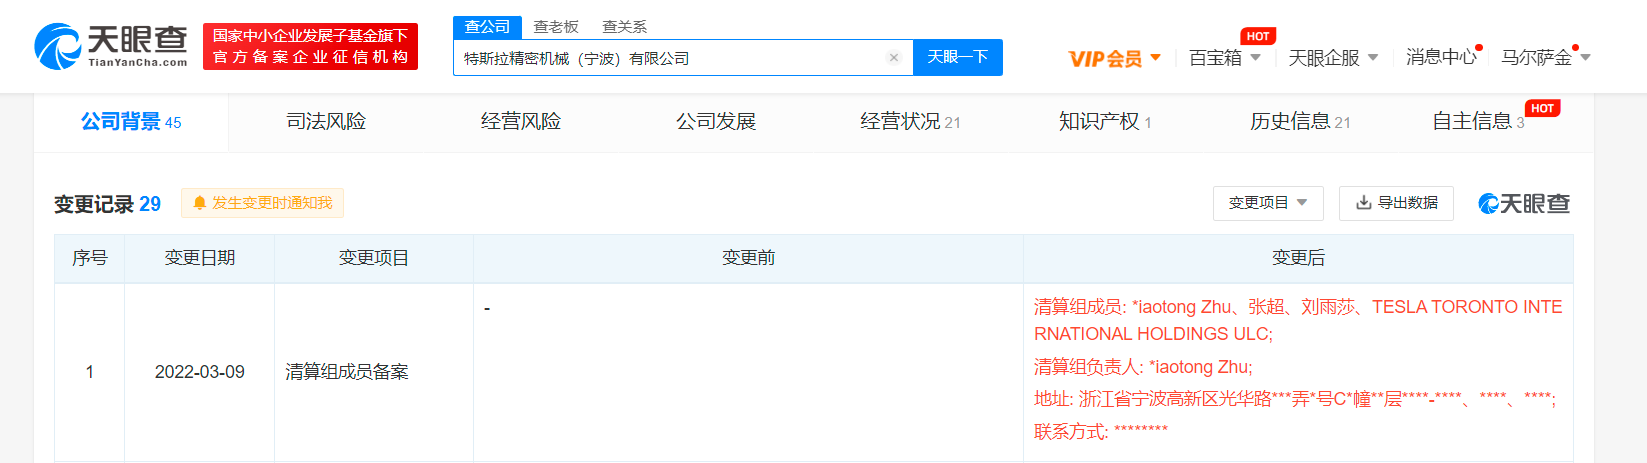This screenshot has height=463, width=1647.
Task: Click the red government-backing banner
Action: [x=310, y=46]
